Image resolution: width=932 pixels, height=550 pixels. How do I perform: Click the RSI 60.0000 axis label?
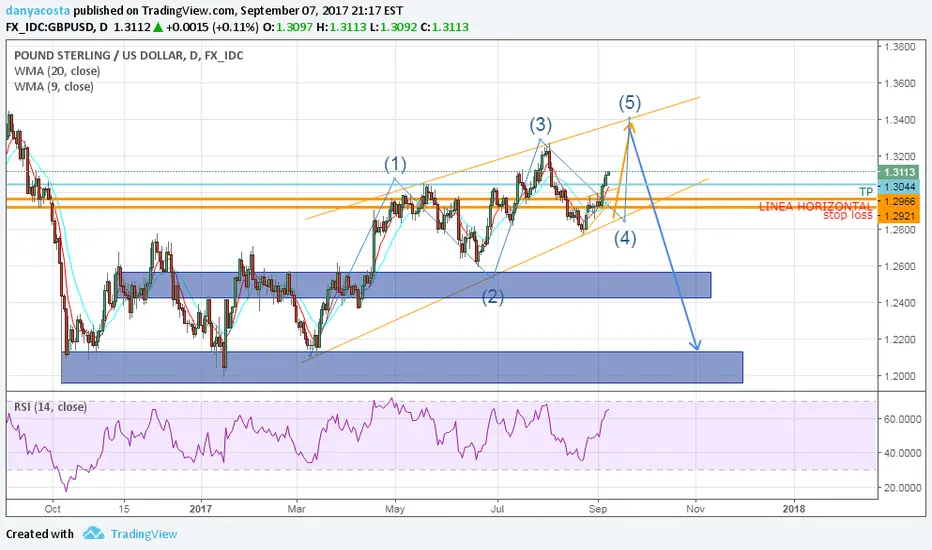(902, 419)
